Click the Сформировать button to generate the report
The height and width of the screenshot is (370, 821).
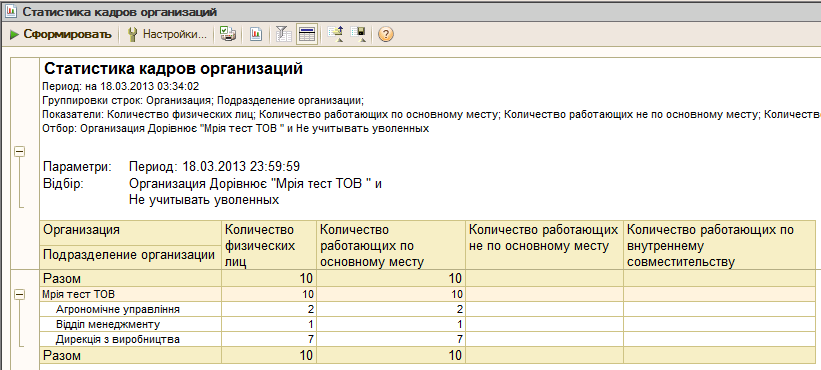tap(61, 35)
